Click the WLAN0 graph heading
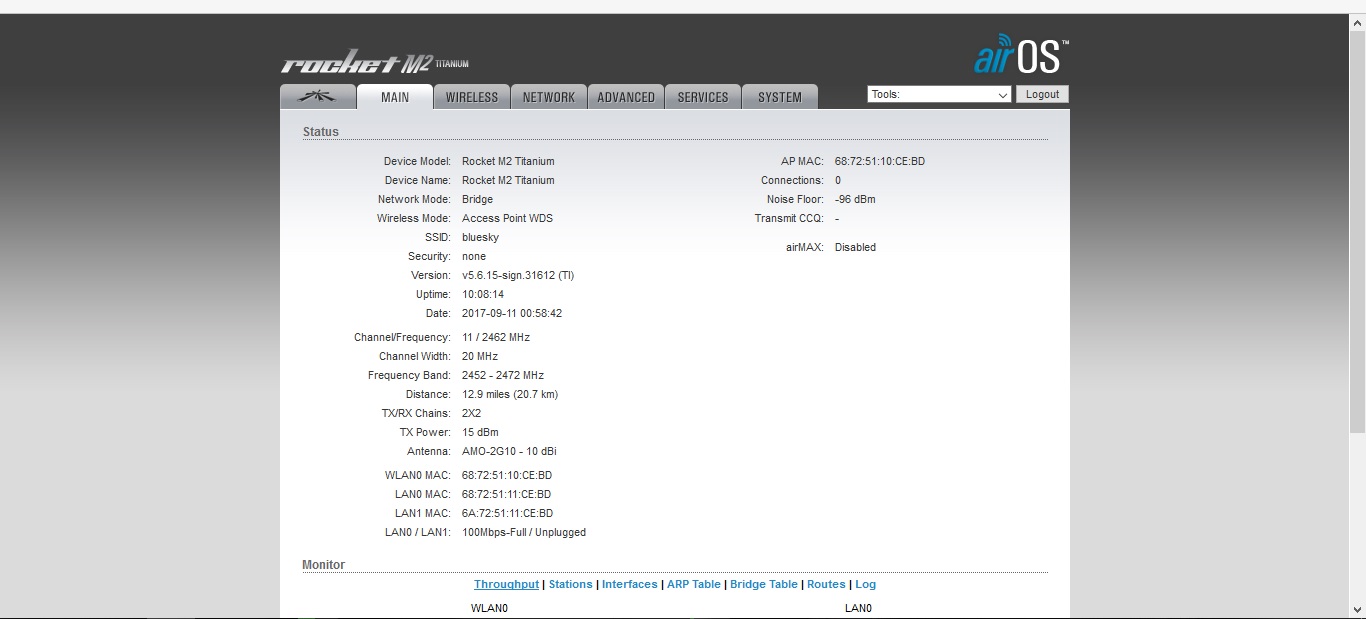 [x=490, y=608]
